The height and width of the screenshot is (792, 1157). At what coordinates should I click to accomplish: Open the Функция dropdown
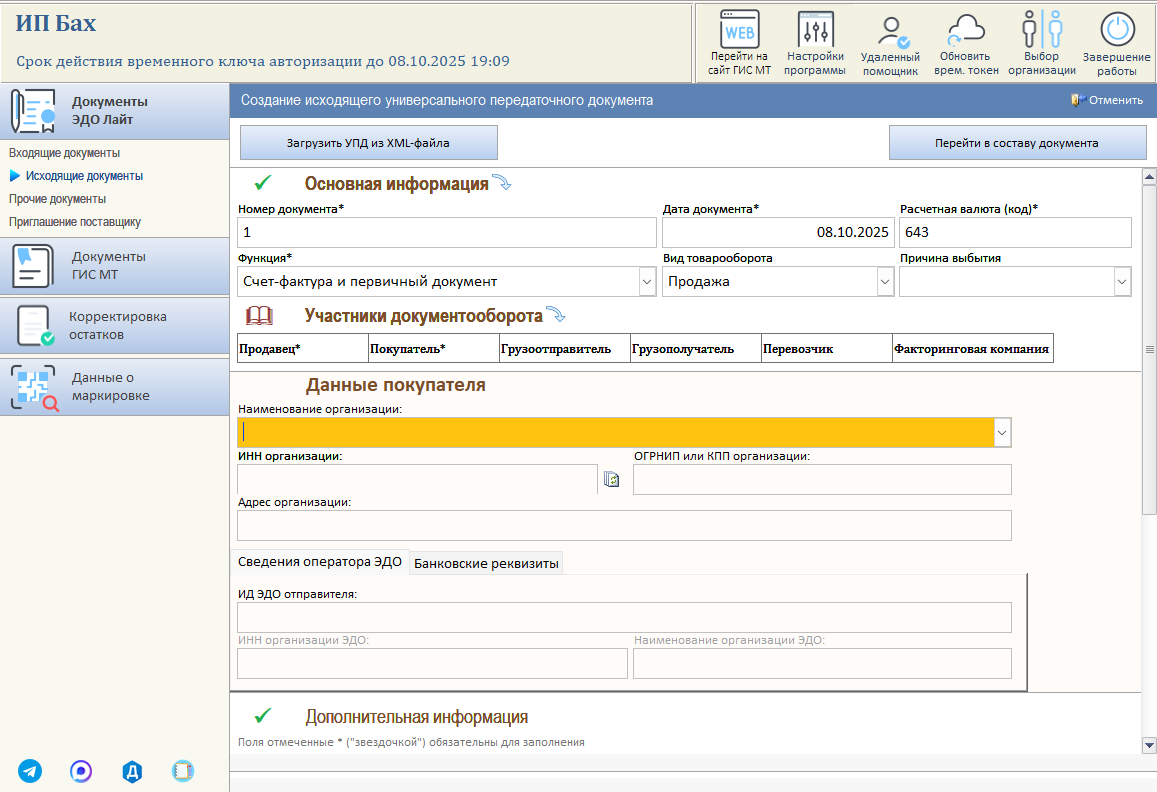coord(647,282)
